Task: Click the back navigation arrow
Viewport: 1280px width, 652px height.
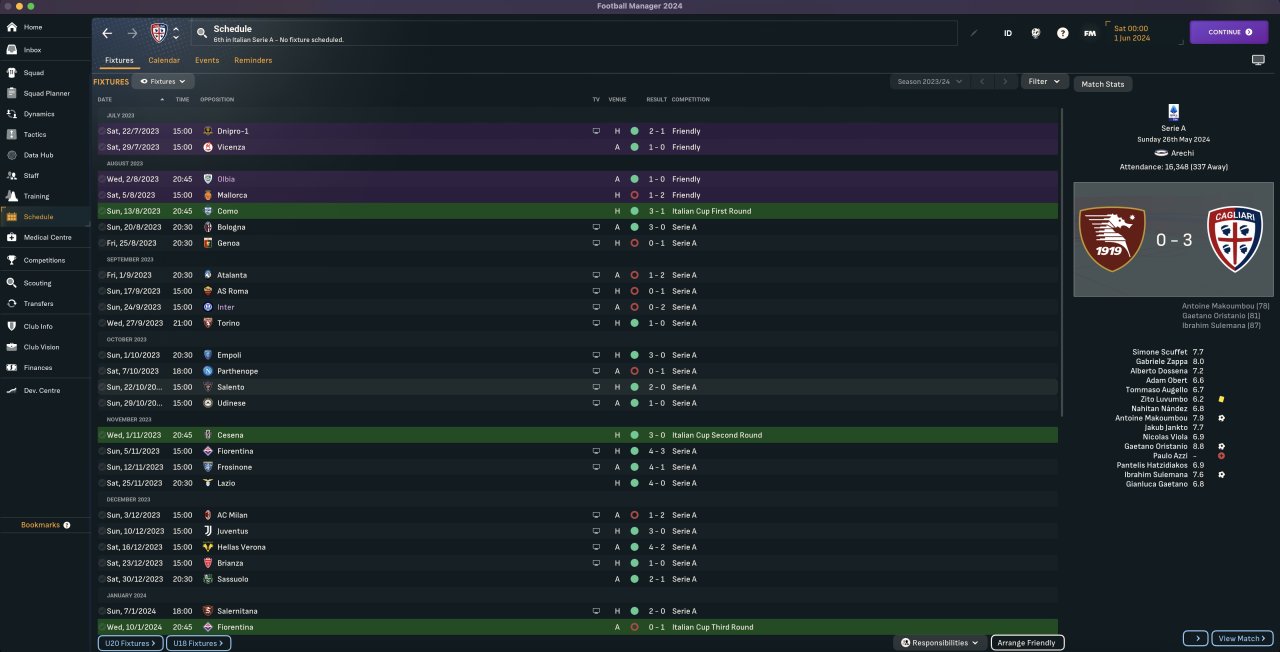Action: pos(107,33)
